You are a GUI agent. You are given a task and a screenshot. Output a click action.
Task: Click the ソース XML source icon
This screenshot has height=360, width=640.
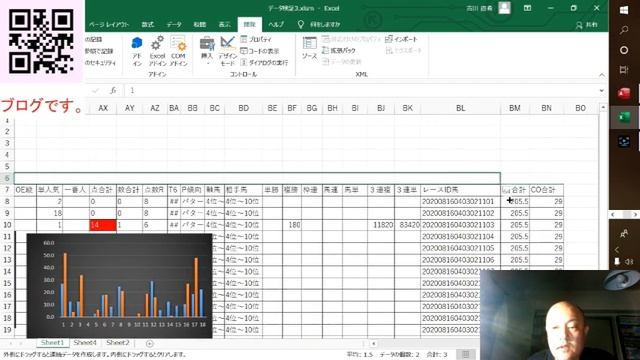pos(309,48)
